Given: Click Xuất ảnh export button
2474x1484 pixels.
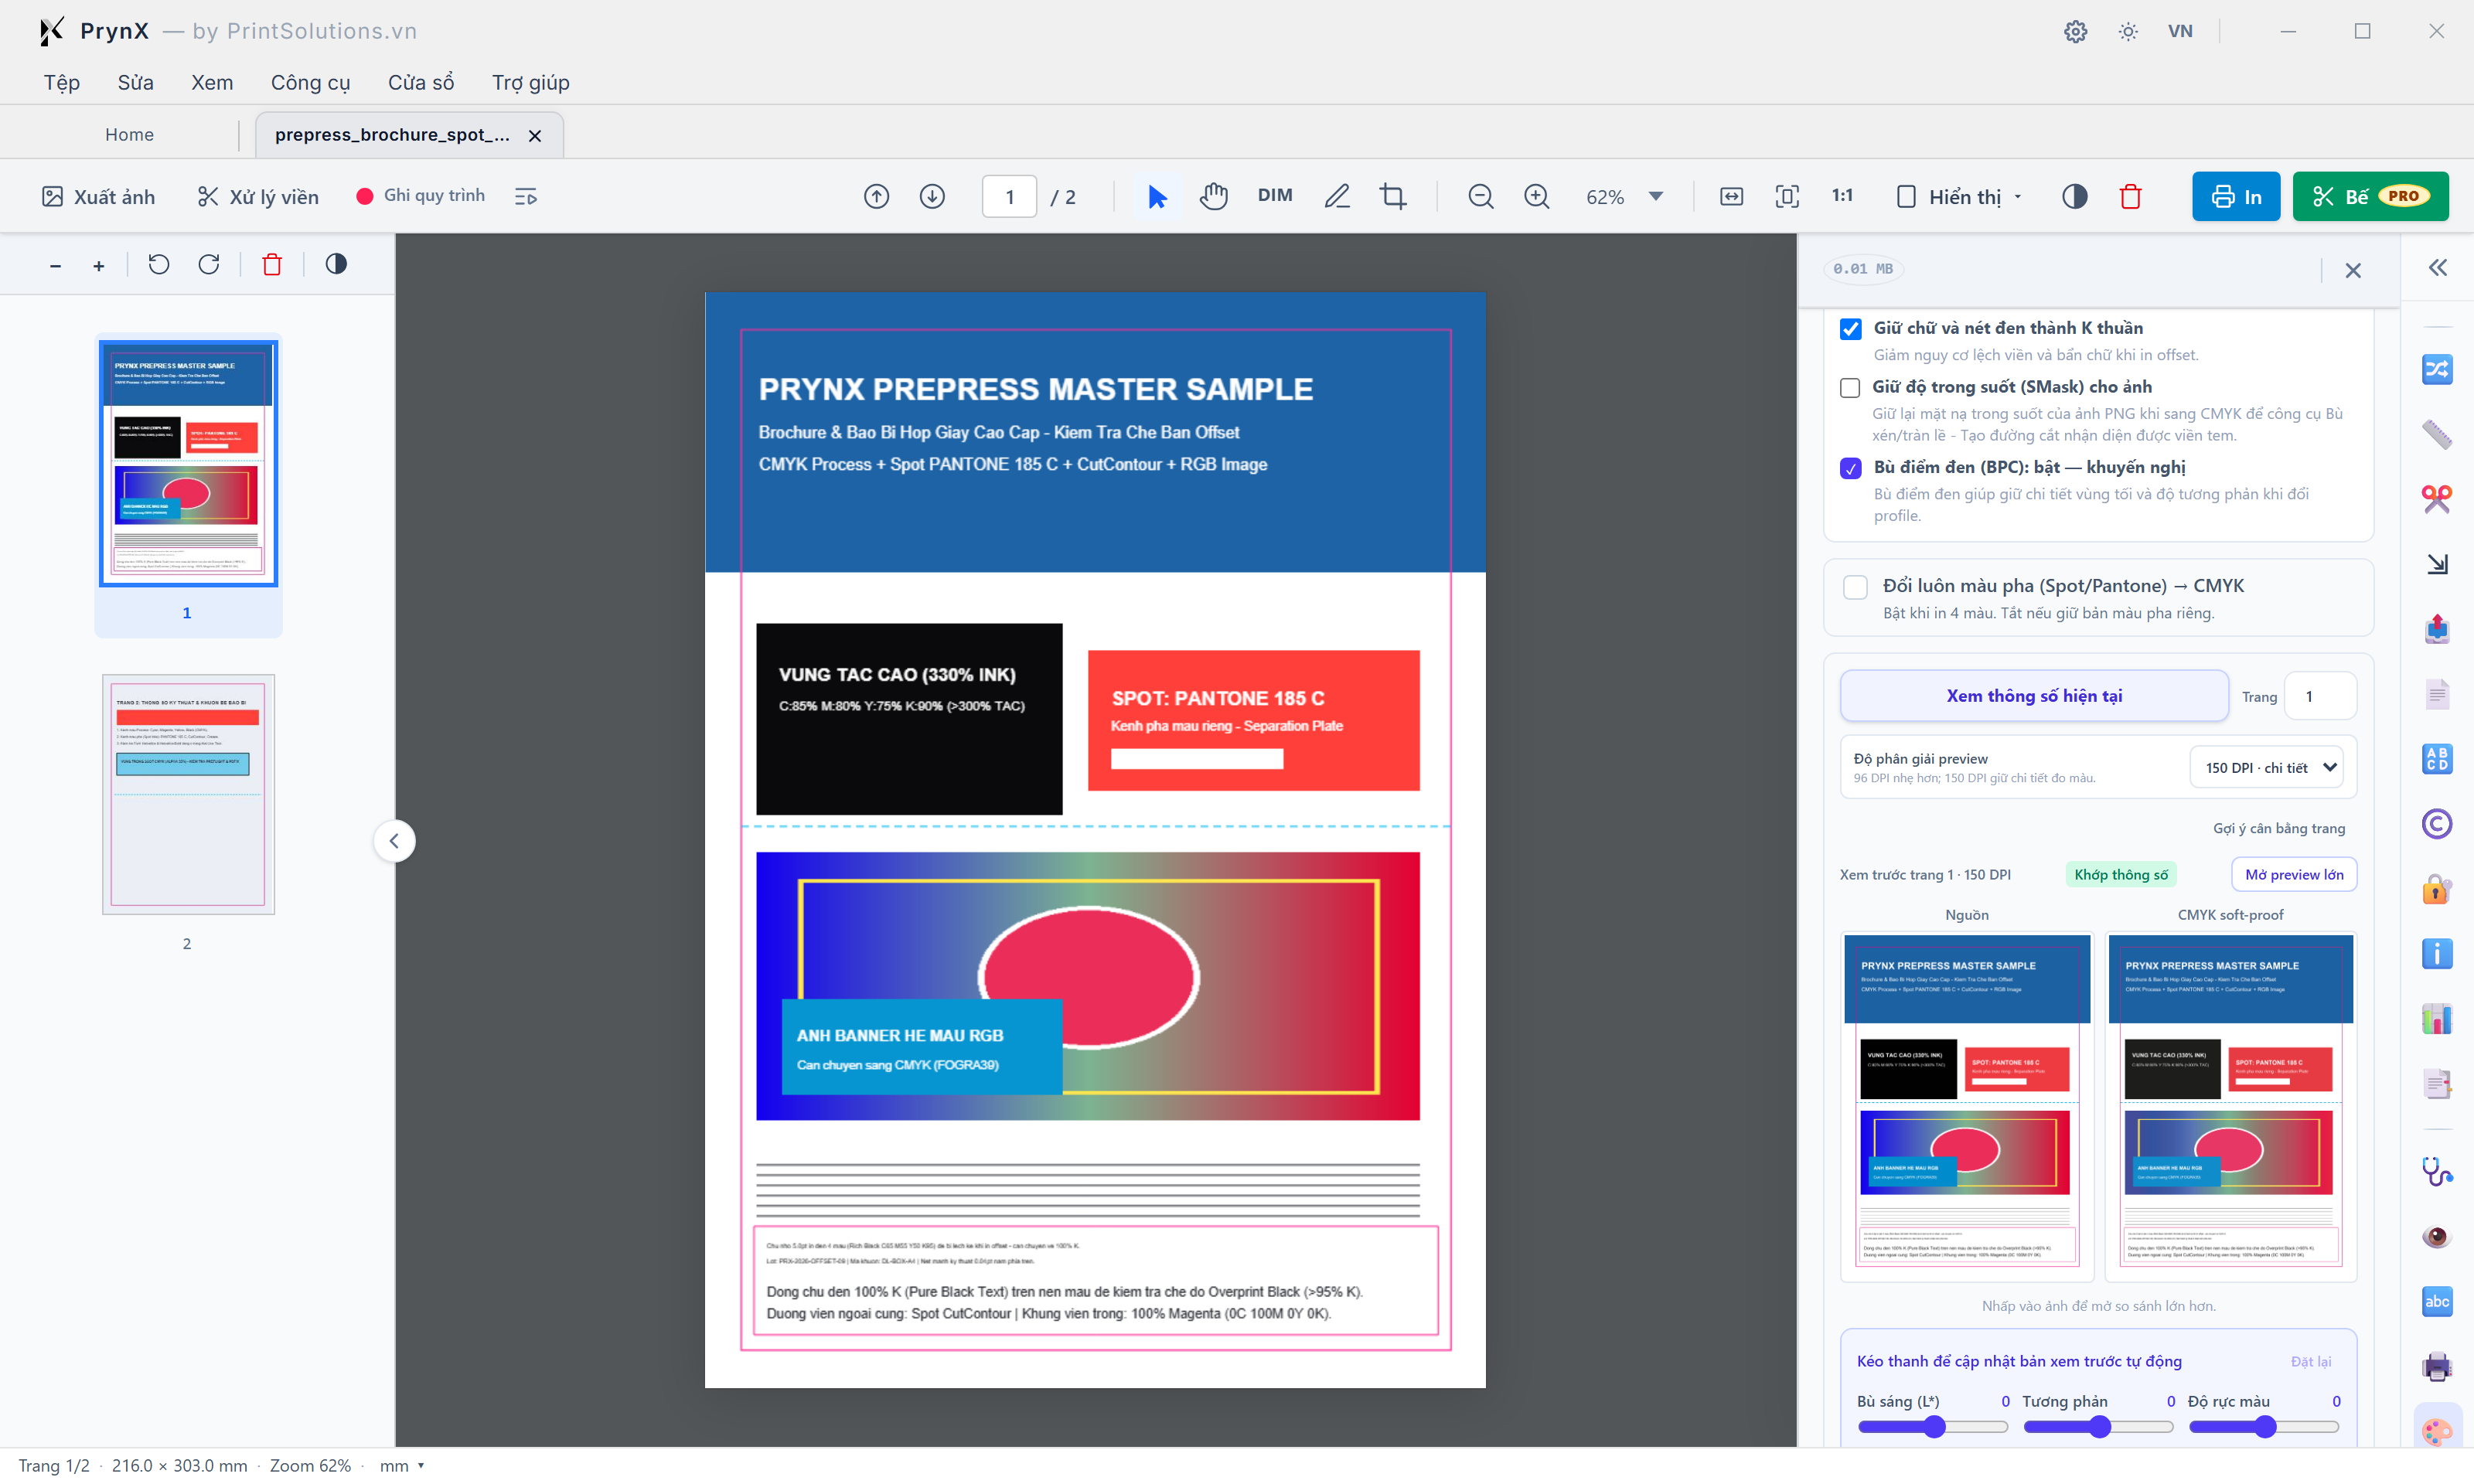Looking at the screenshot, I should click(98, 197).
